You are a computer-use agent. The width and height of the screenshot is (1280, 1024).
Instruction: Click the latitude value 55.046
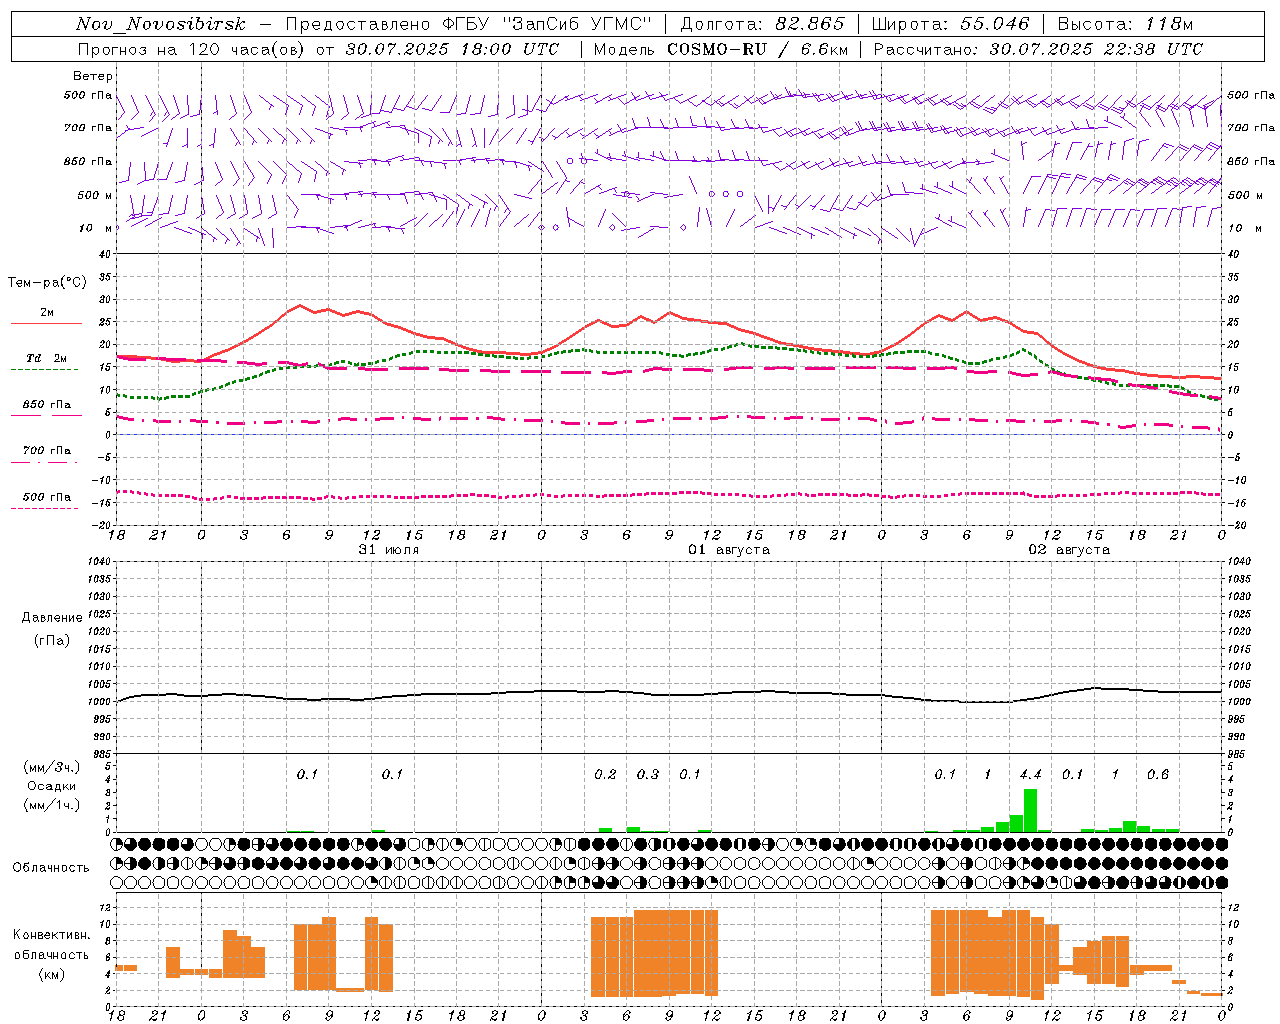click(995, 24)
